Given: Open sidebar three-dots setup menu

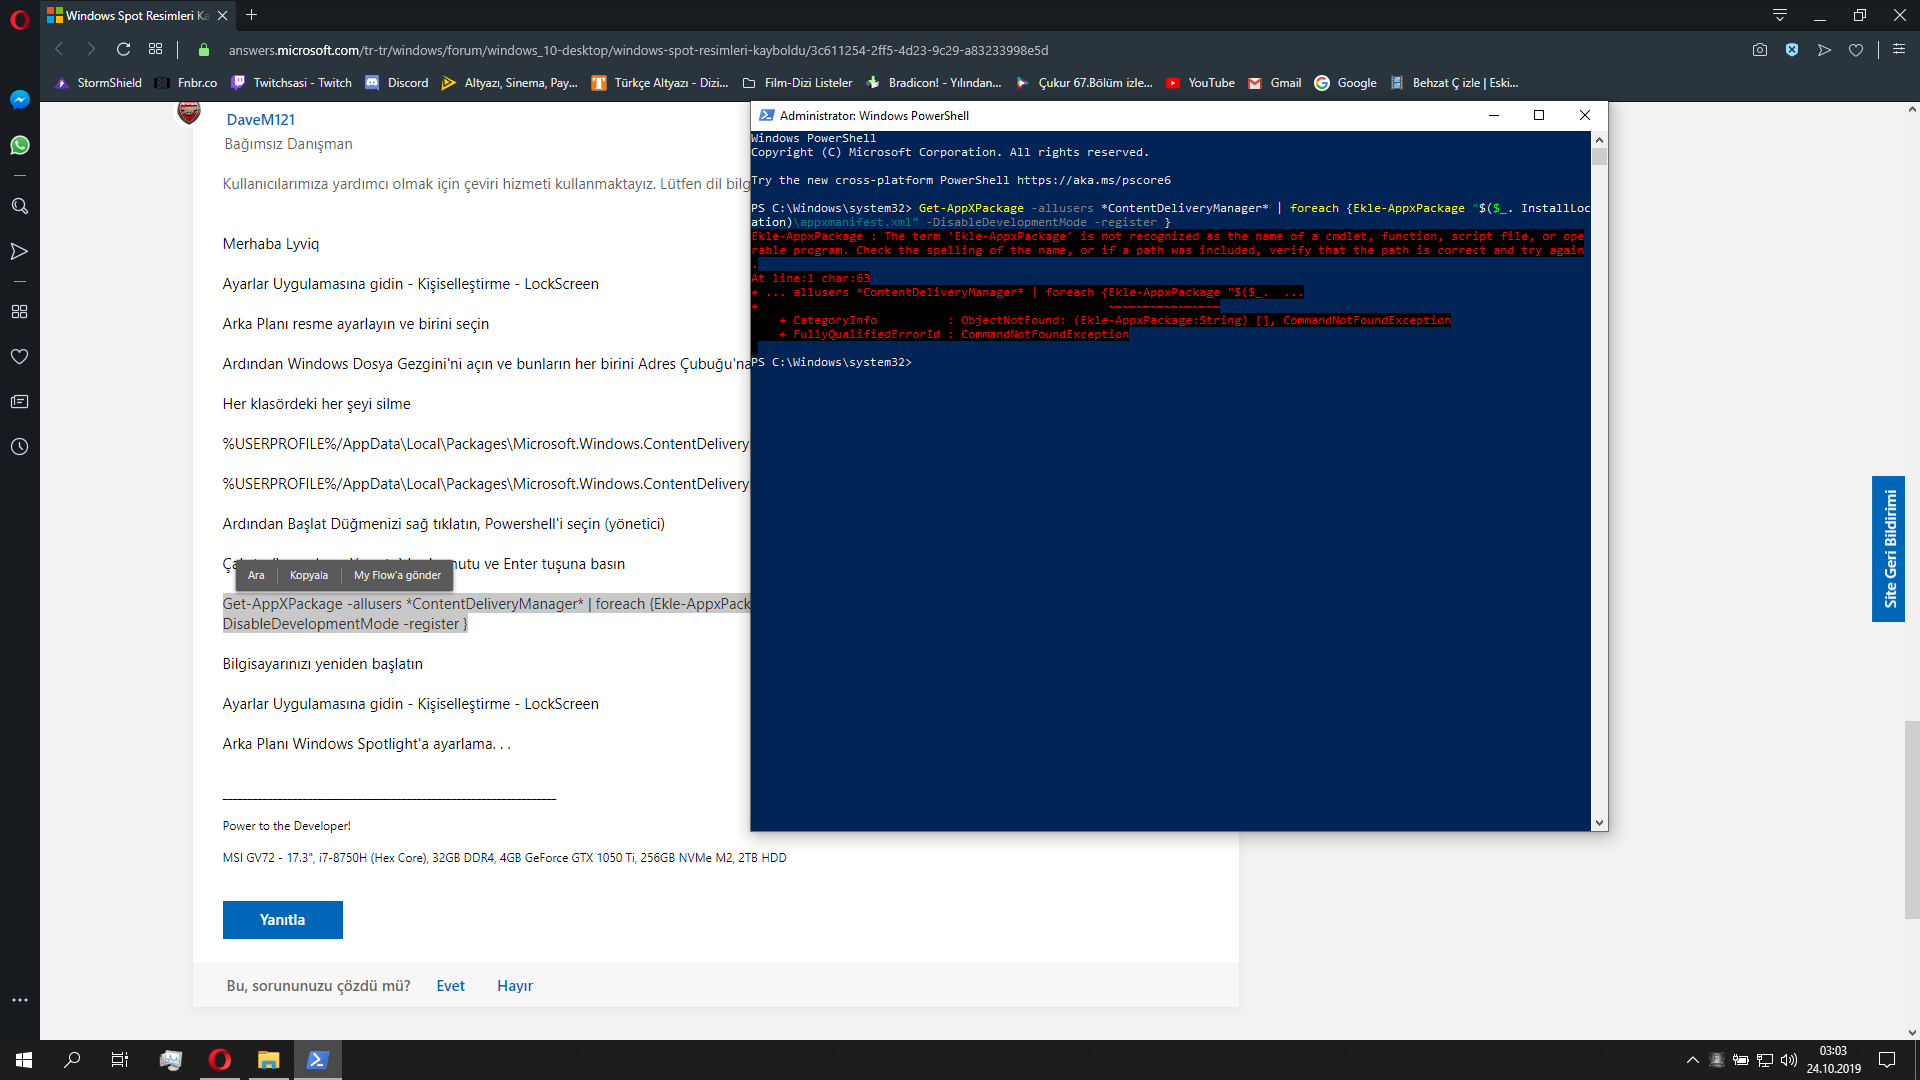Looking at the screenshot, I should (x=19, y=1000).
